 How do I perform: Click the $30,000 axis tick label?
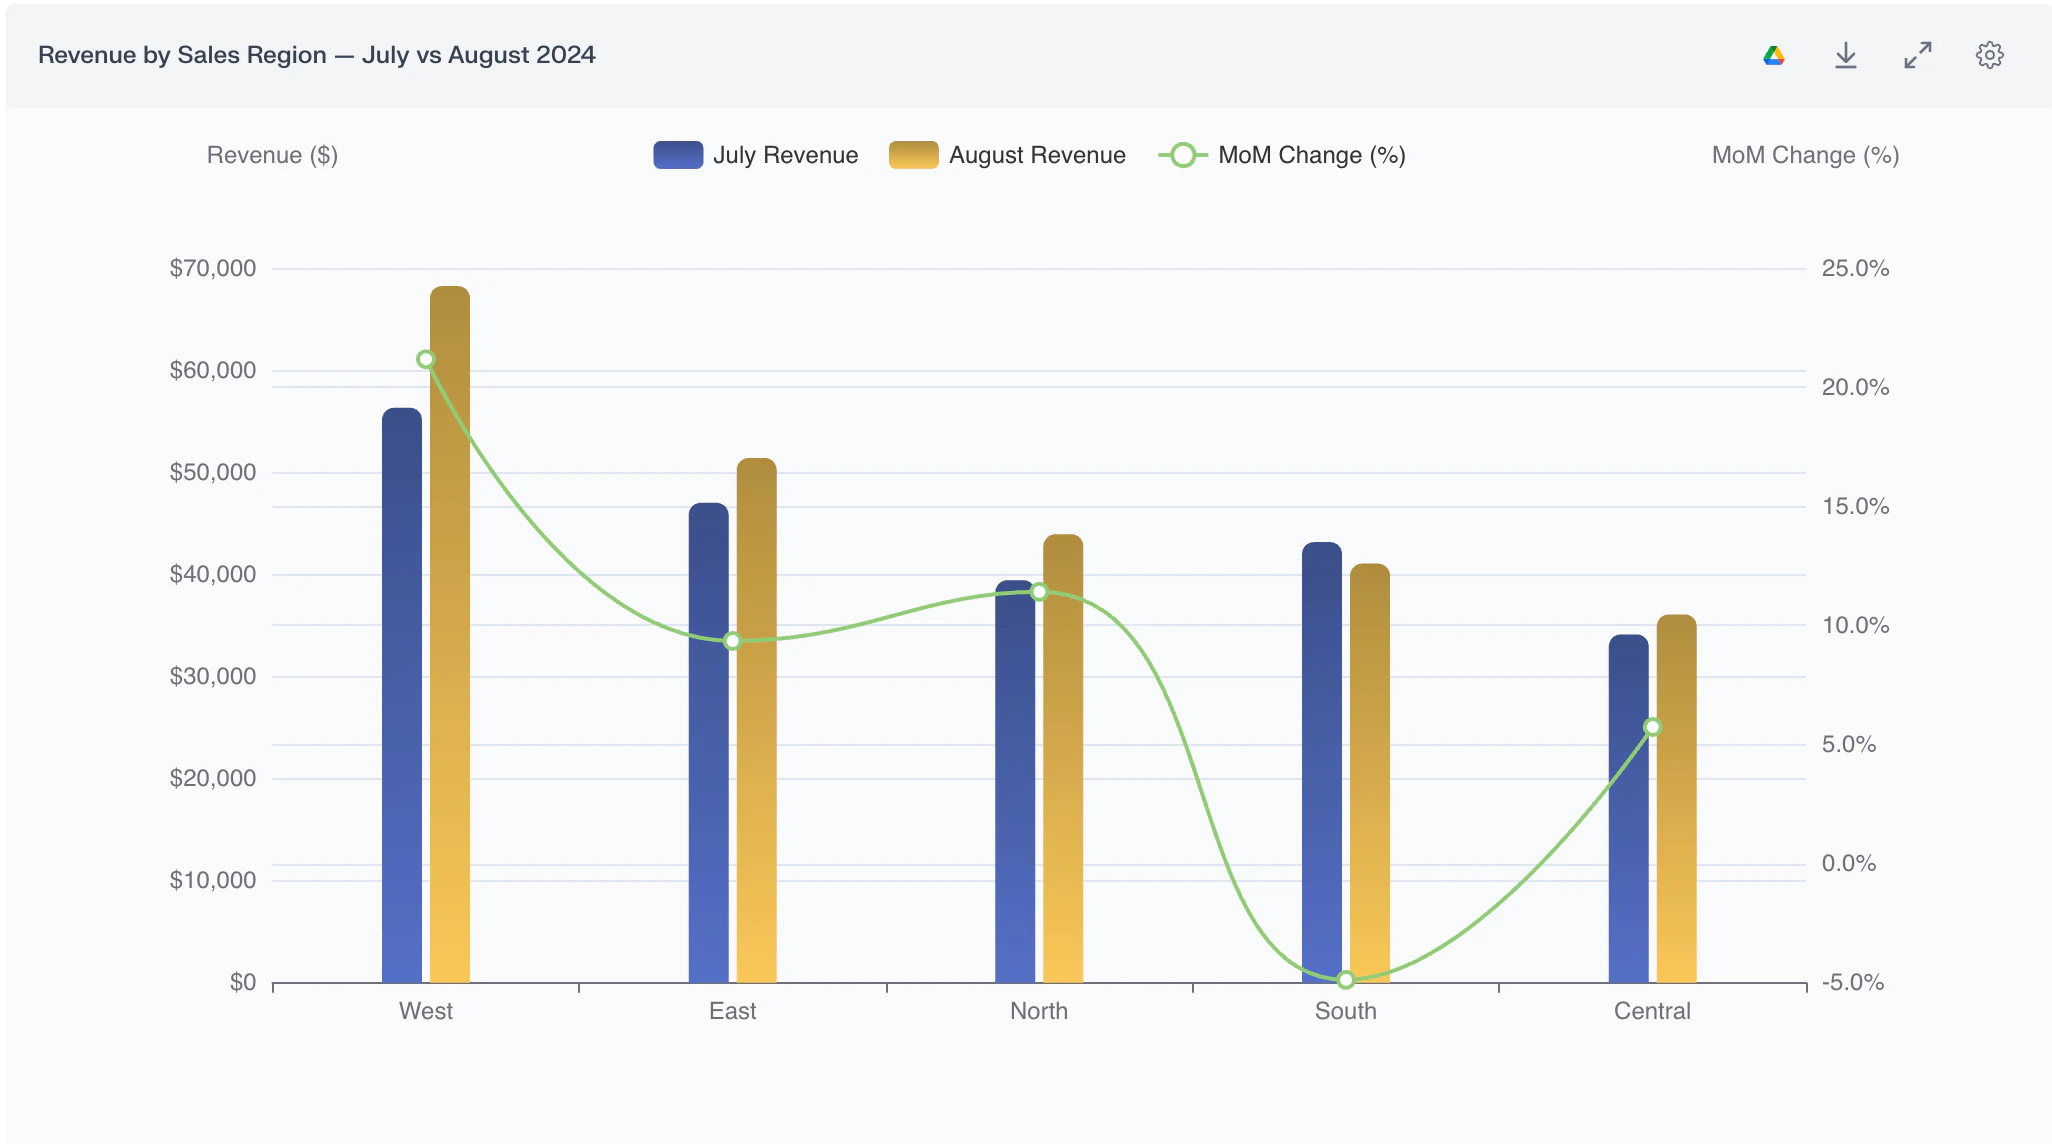[213, 676]
